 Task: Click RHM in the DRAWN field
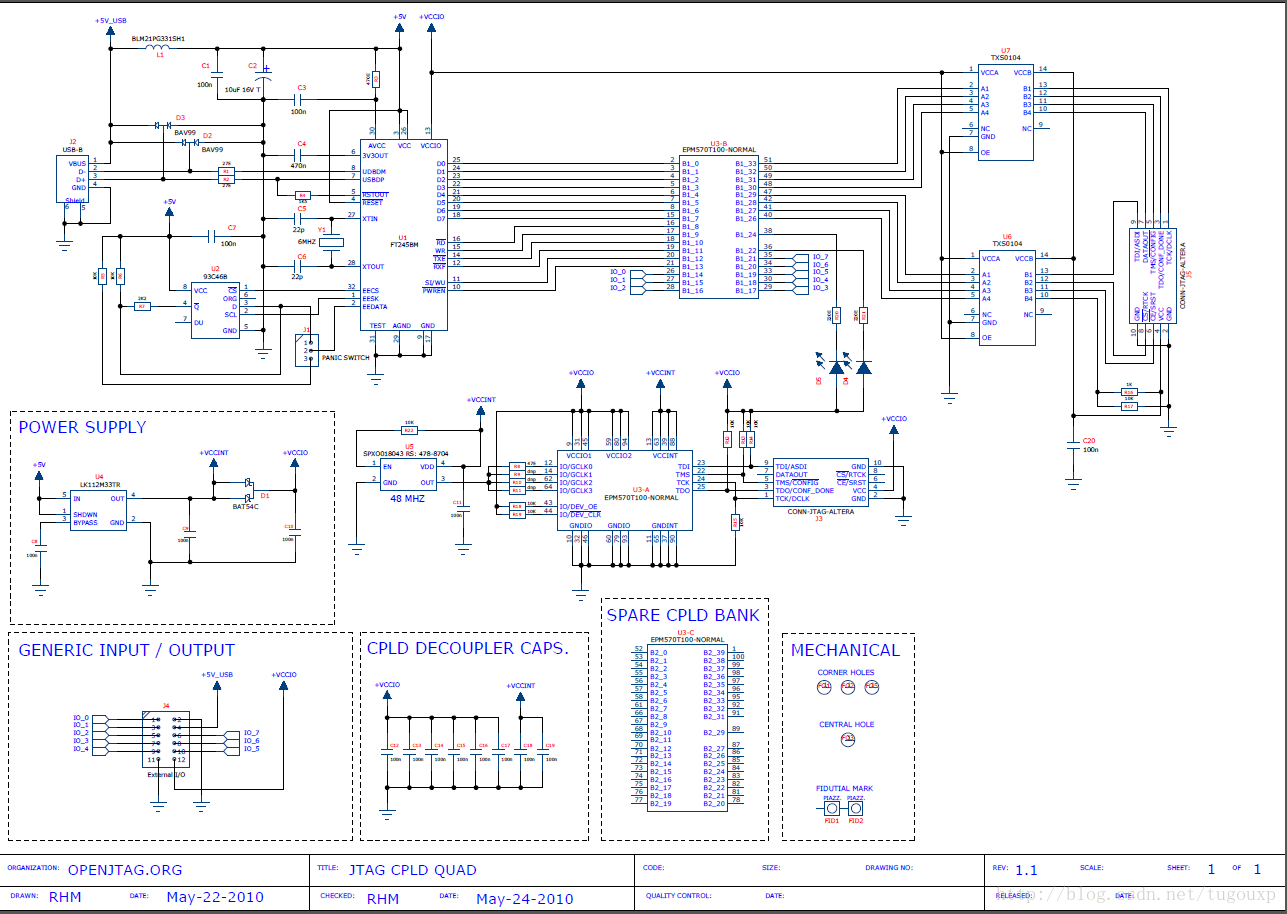(65, 898)
